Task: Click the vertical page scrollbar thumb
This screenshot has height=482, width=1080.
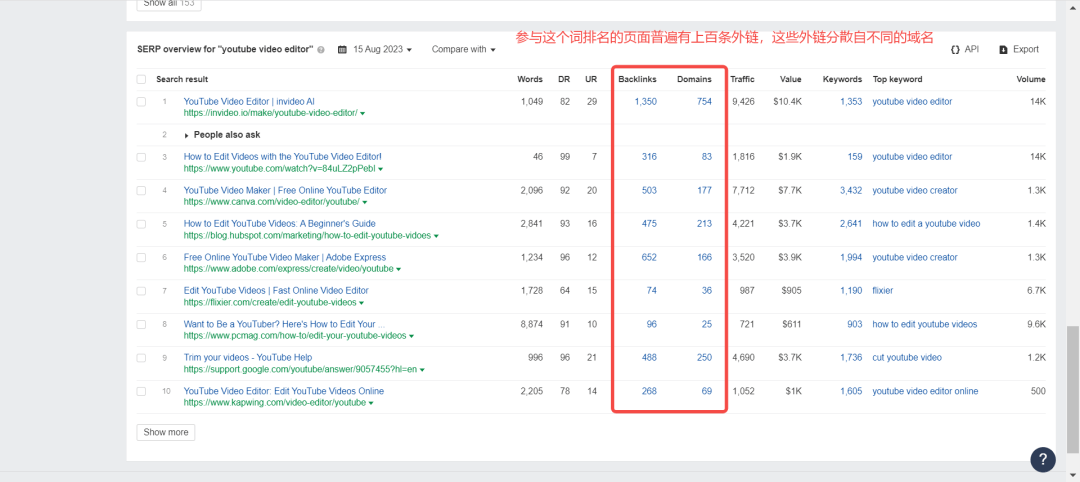Action: tap(1072, 392)
